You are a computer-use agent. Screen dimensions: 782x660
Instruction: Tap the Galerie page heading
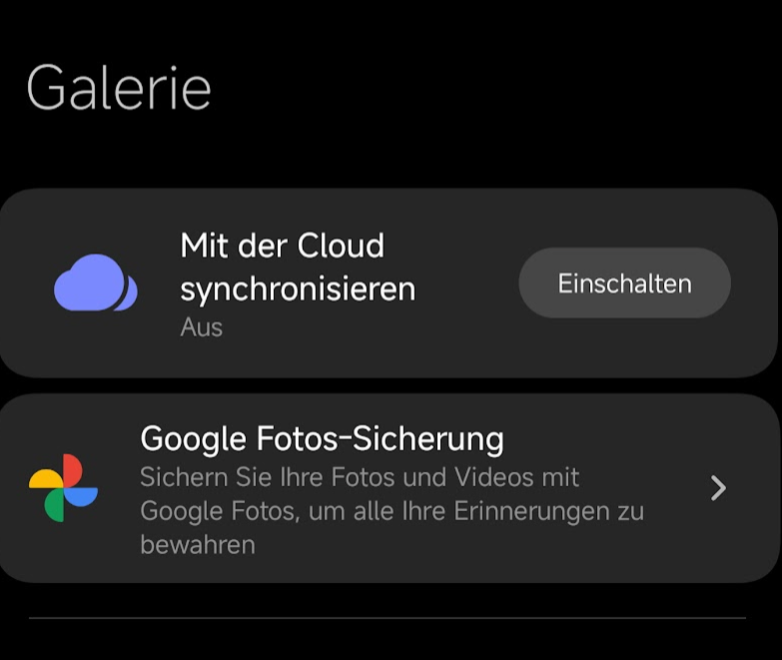[x=119, y=88]
